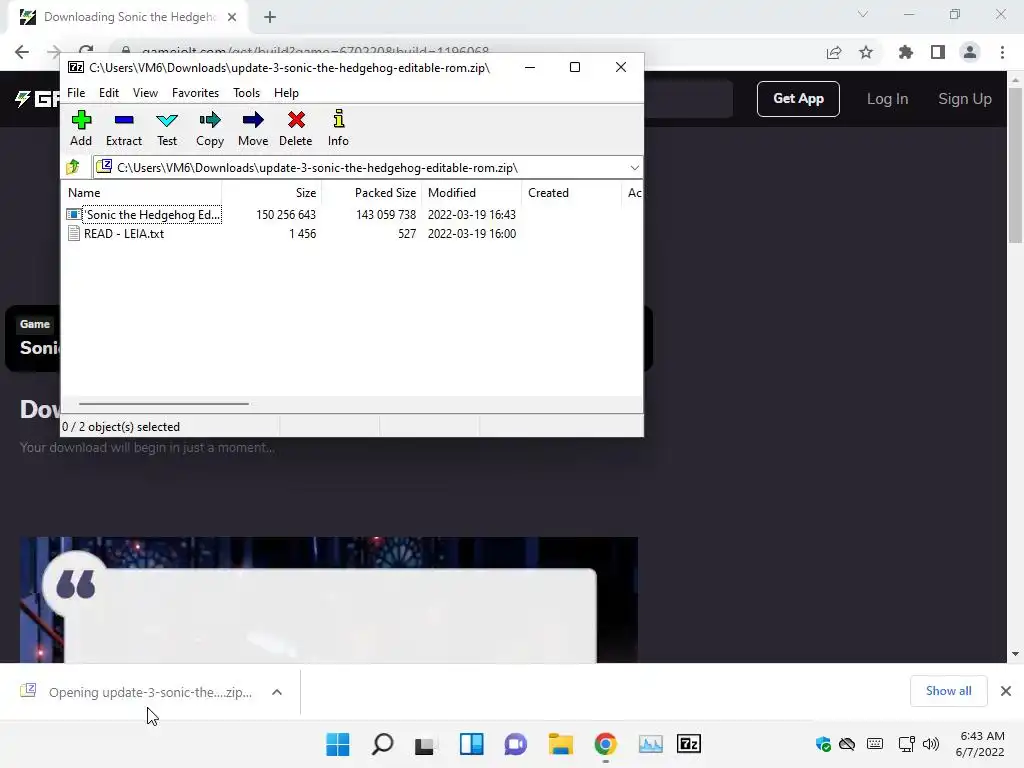This screenshot has width=1024, height=768.
Task: Expand the 7-Zip address path dropdown
Action: click(634, 168)
